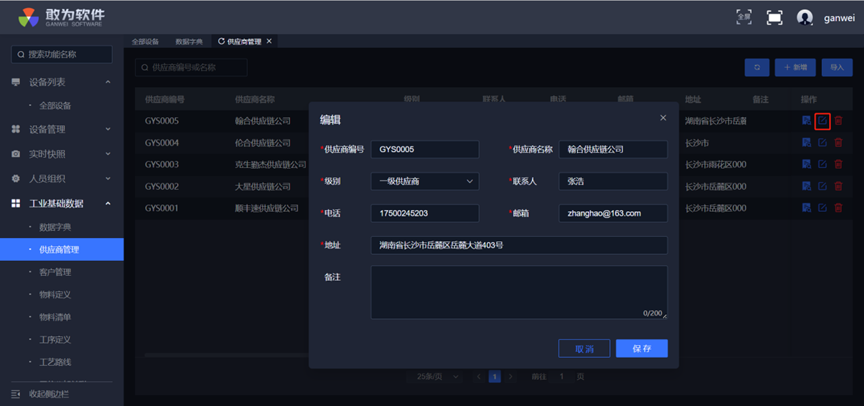View details icon for GYS0001 row

pos(806,208)
